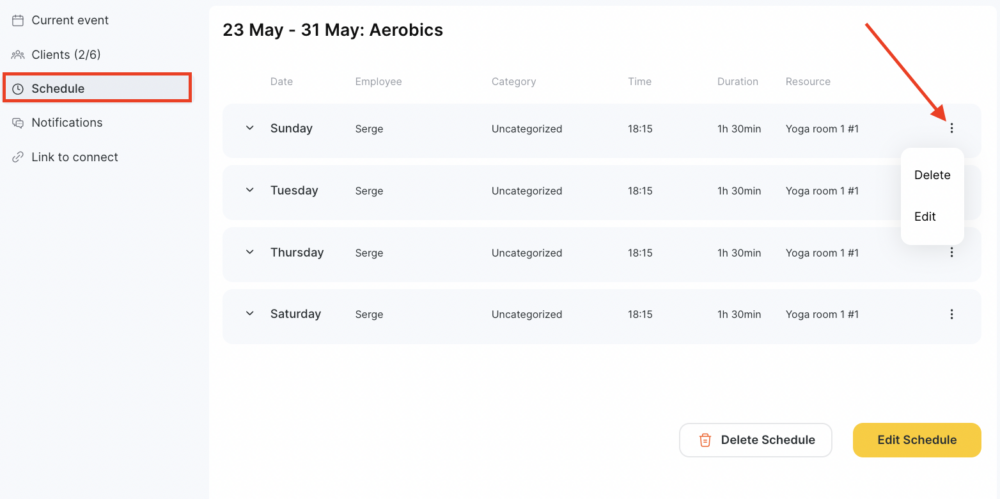The image size is (1000, 499).
Task: Open Link to connect page
Action: click(x=75, y=157)
